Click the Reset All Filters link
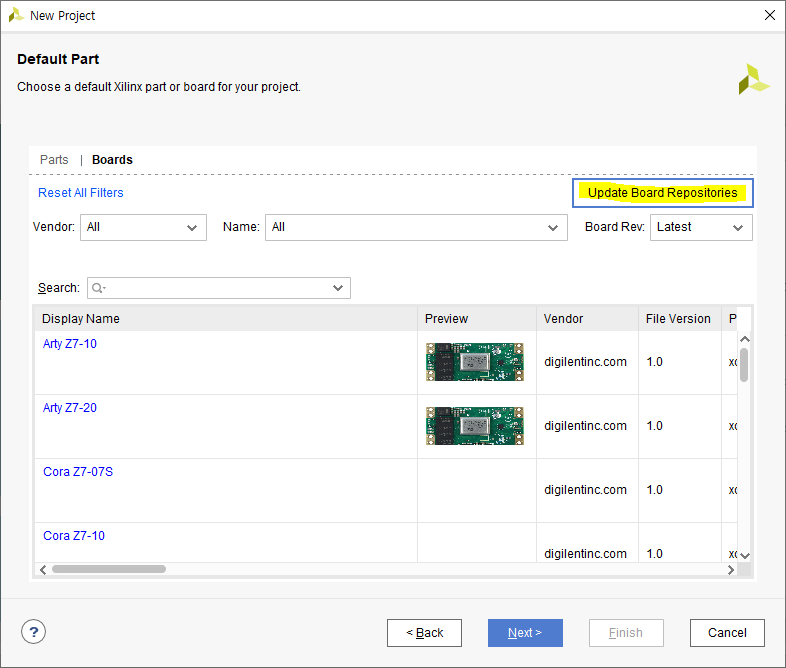 tap(81, 193)
